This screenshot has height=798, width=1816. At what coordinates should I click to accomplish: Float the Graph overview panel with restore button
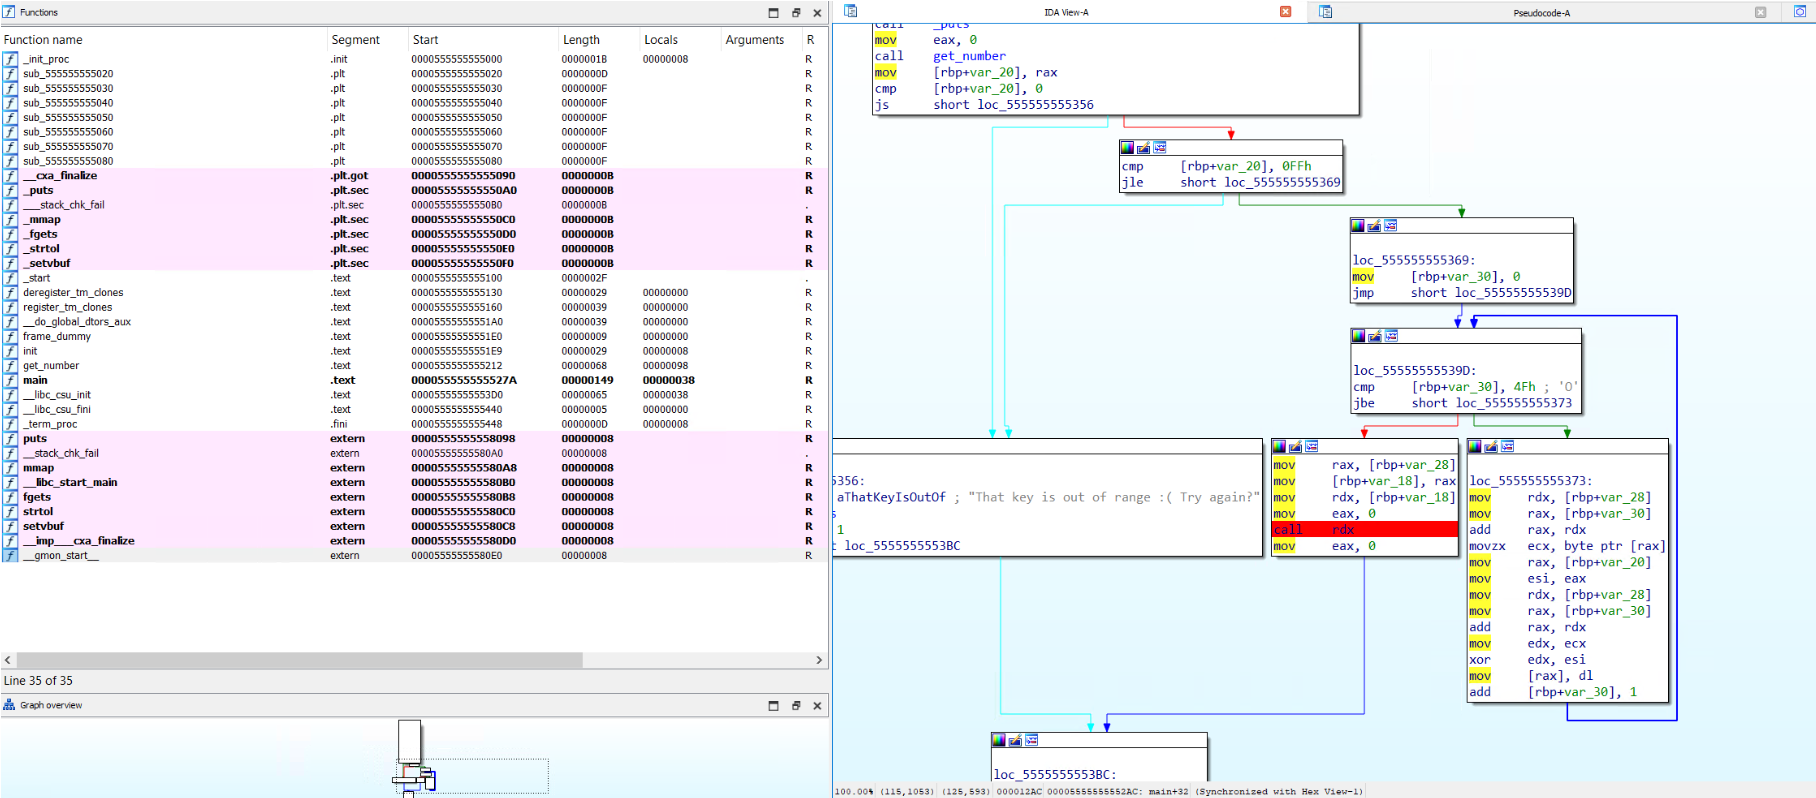(x=796, y=706)
